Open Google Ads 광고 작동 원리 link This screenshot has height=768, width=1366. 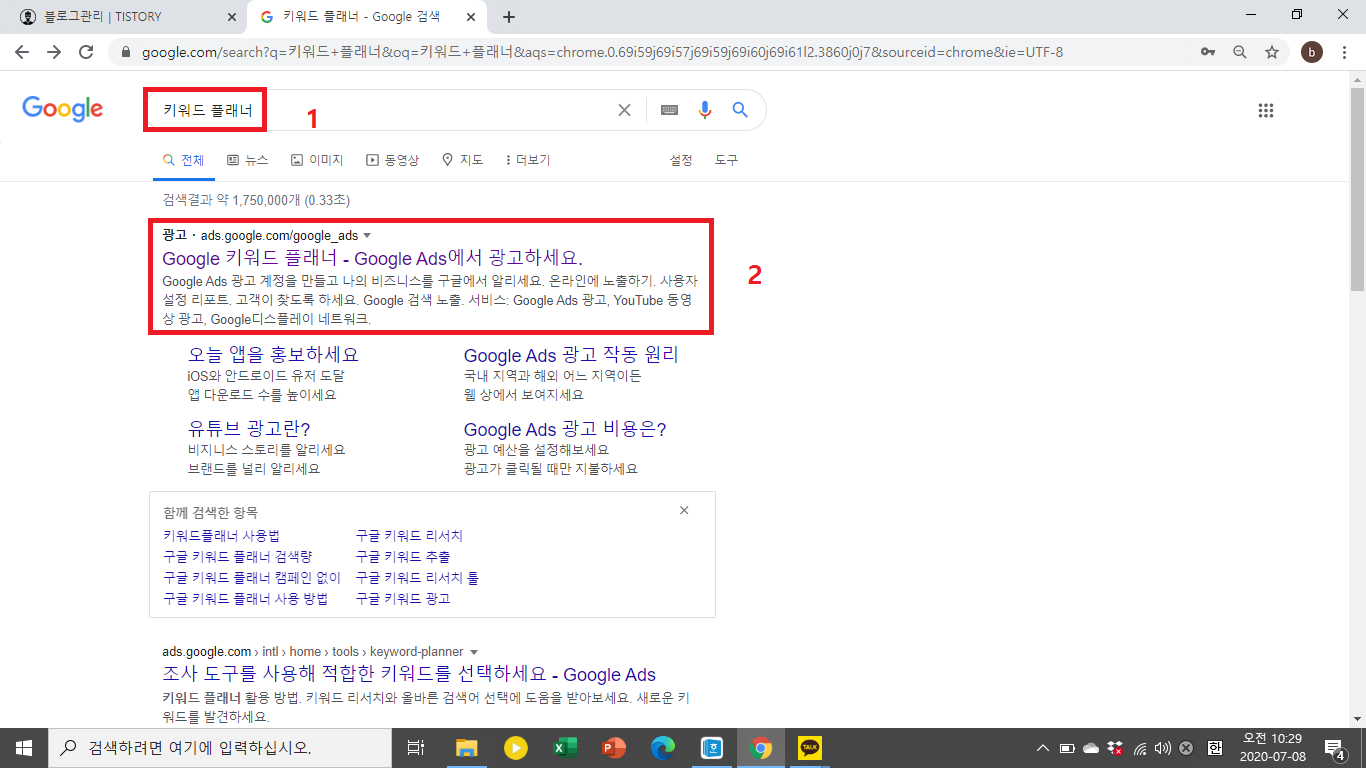(571, 355)
